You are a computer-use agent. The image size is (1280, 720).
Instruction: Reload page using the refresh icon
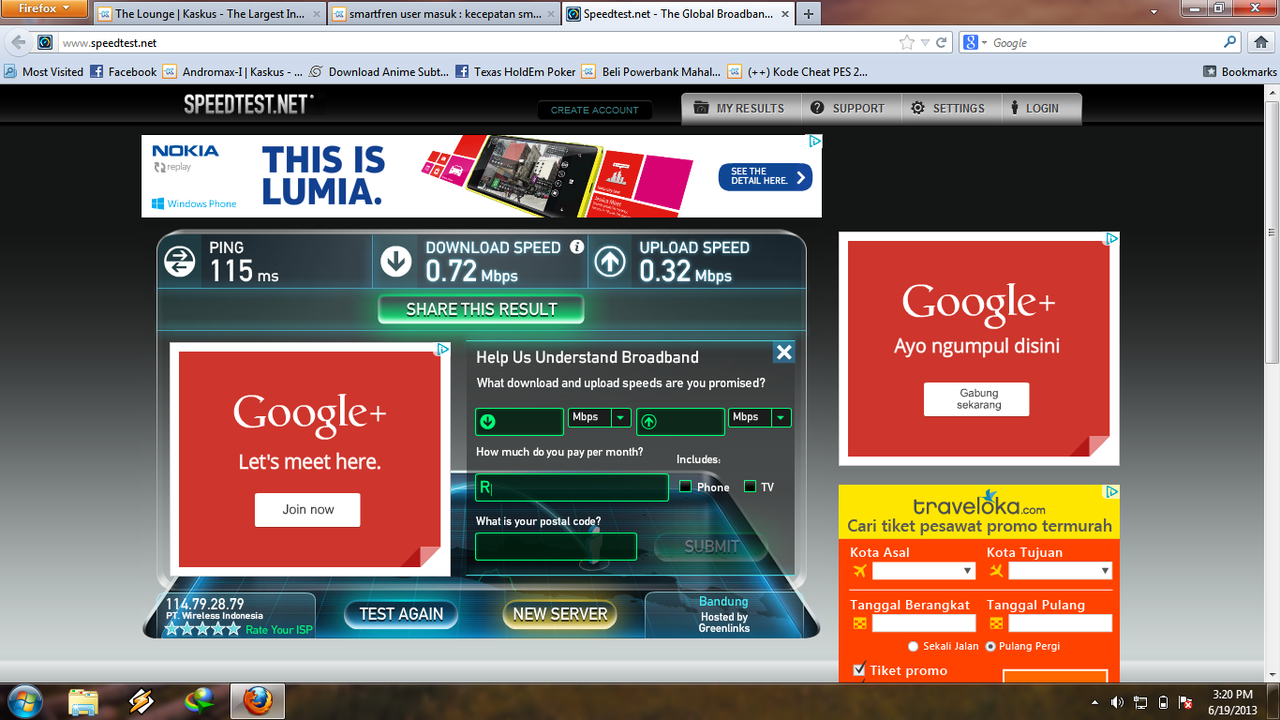pos(941,43)
